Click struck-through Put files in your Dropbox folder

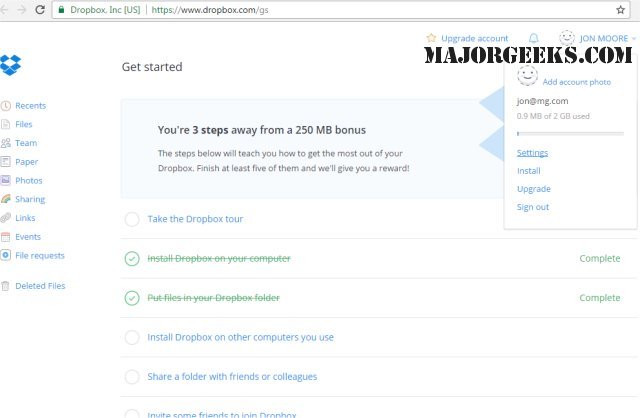[x=213, y=298]
